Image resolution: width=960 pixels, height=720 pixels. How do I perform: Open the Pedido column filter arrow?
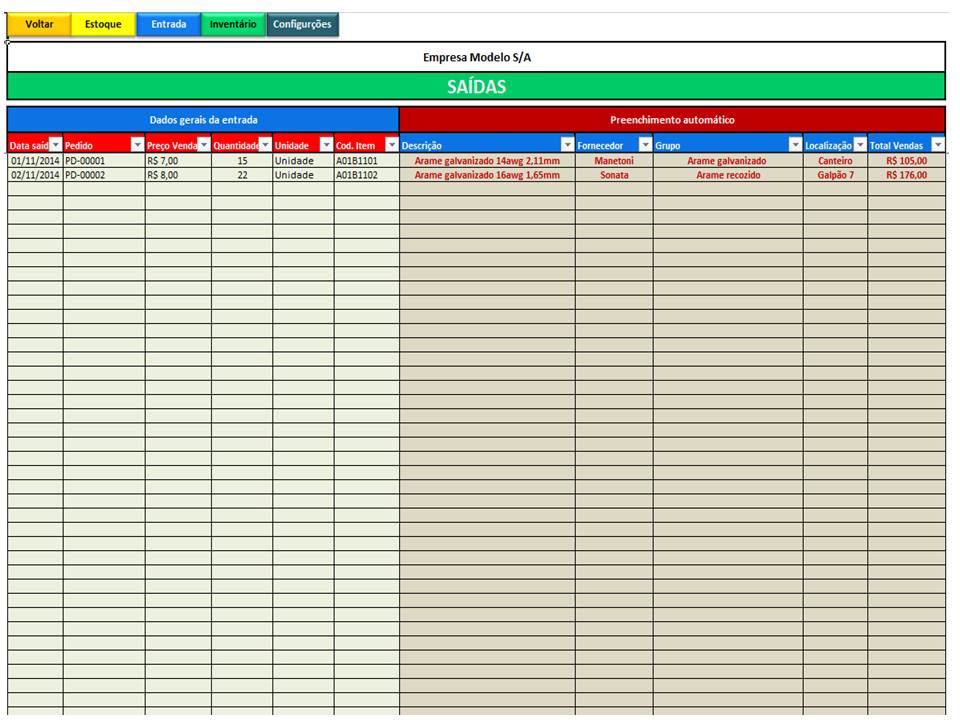pyautogui.click(x=137, y=145)
